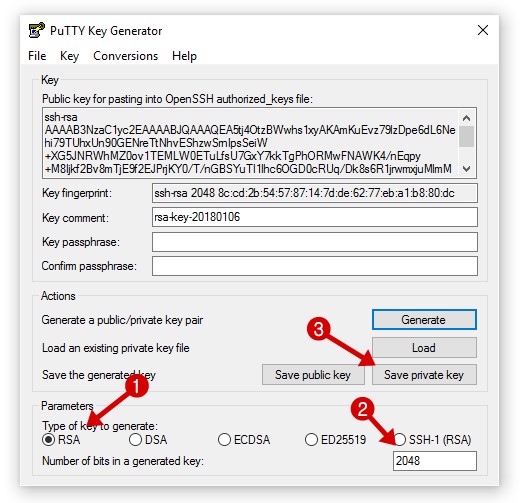Click the number of bits field
Viewport: 520px width, 503px height.
coord(435,461)
